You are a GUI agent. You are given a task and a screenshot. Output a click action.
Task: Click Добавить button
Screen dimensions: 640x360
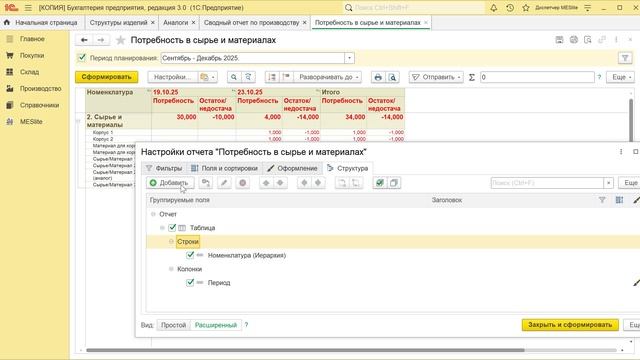tap(170, 183)
